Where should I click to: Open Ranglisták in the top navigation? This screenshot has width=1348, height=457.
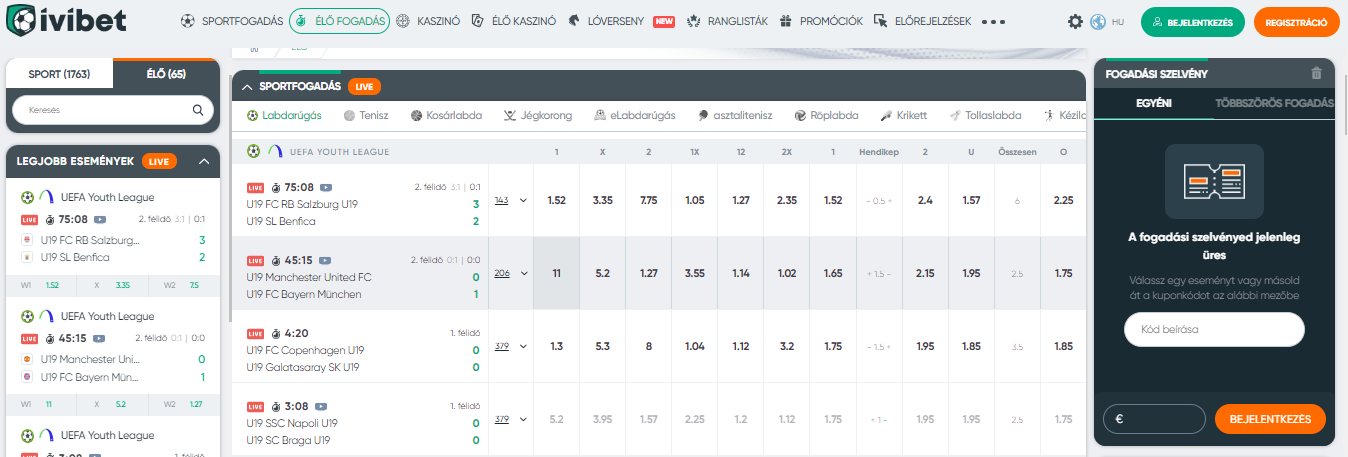726,21
